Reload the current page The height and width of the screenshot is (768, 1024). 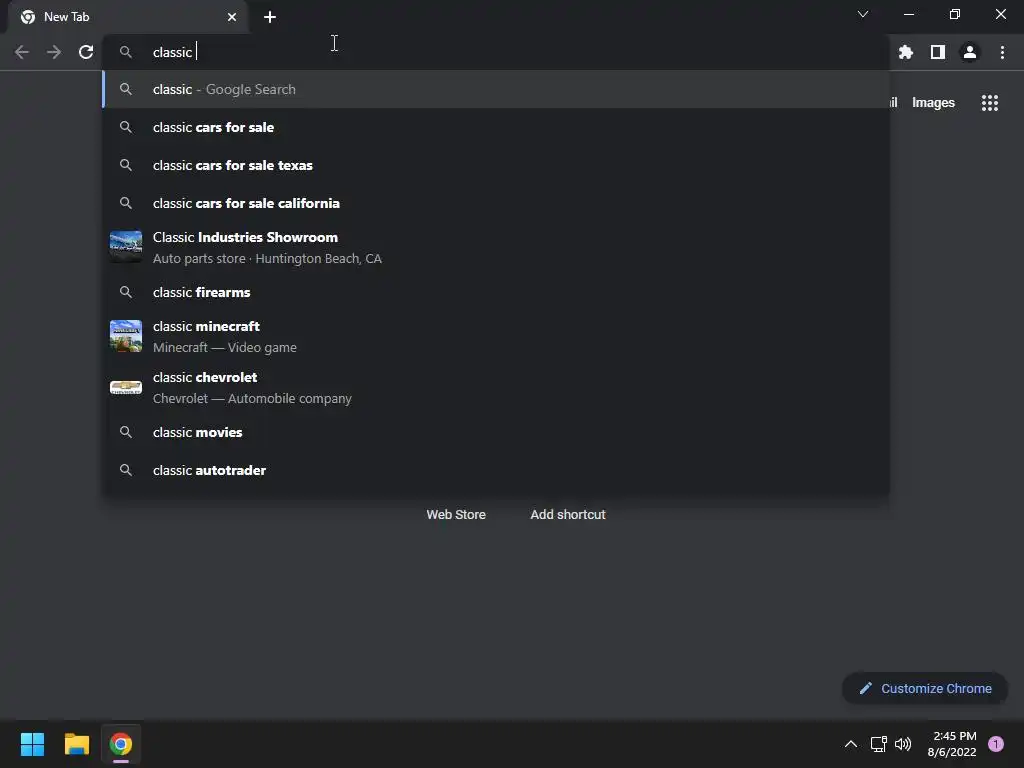click(x=86, y=52)
